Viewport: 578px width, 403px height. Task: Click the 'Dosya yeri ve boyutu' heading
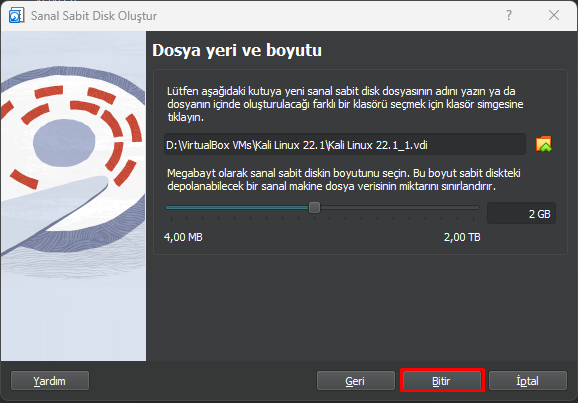coord(237,51)
